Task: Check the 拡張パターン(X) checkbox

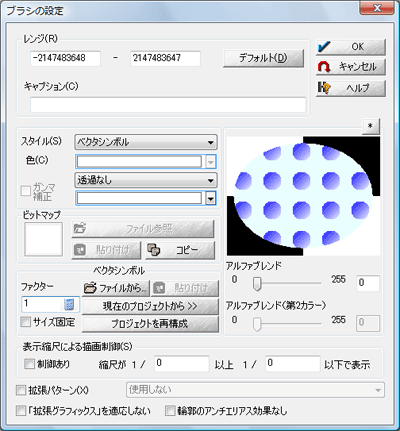Action: (21, 390)
